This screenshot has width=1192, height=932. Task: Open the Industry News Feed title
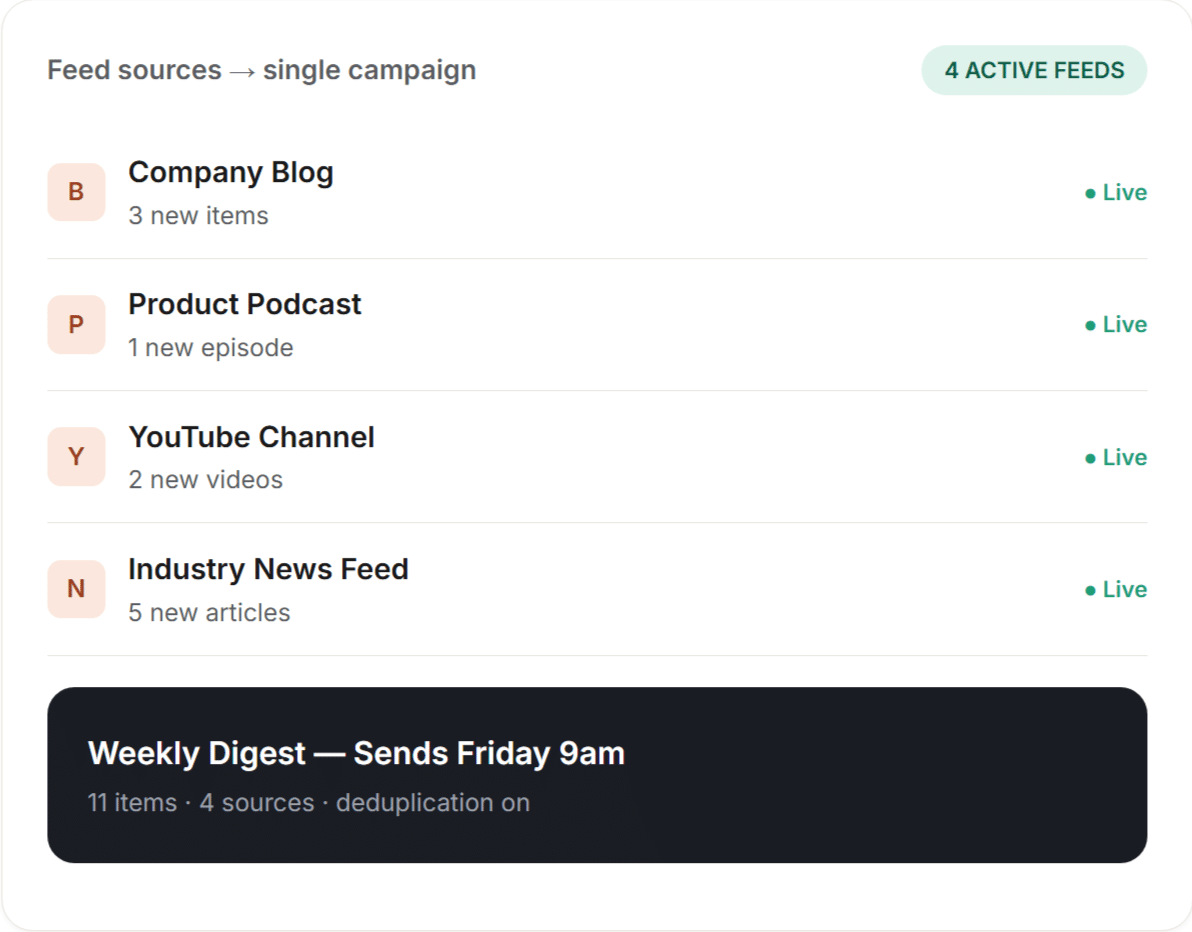coord(268,569)
